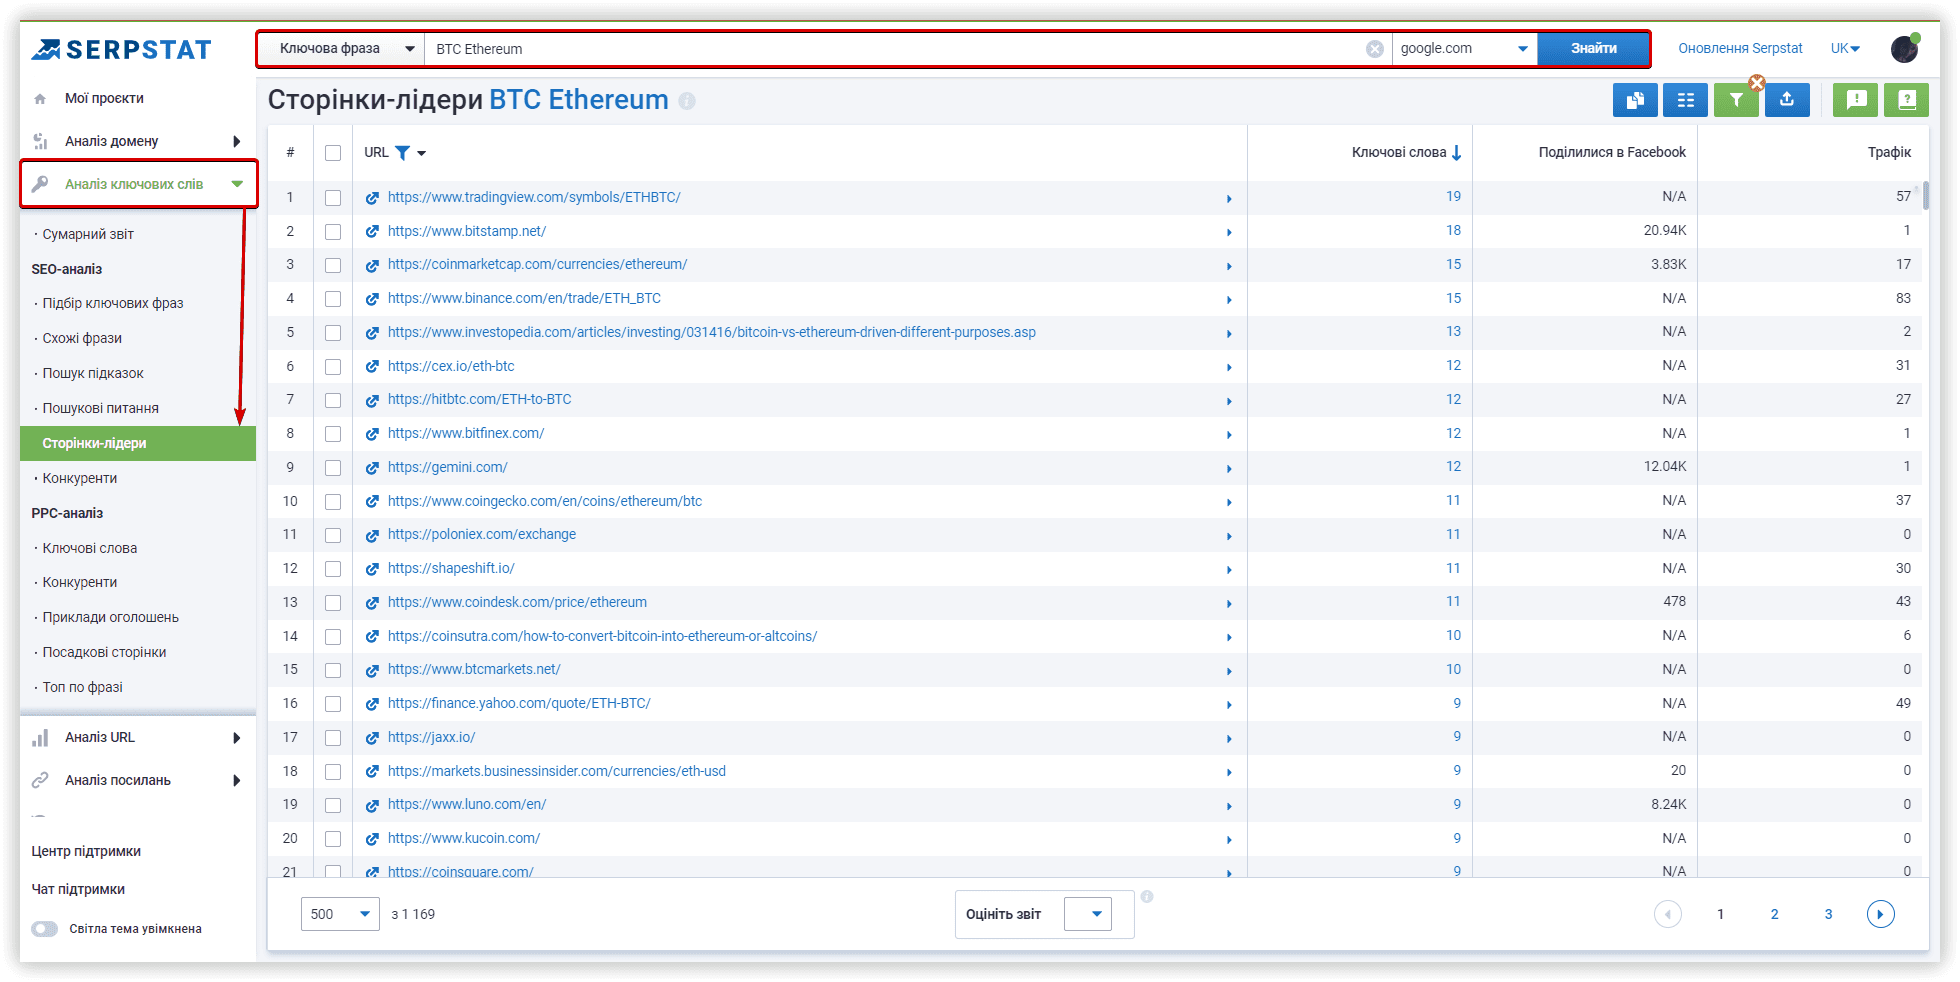This screenshot has height=982, width=1960.
Task: Go to next page with arrow button
Action: (x=1881, y=914)
